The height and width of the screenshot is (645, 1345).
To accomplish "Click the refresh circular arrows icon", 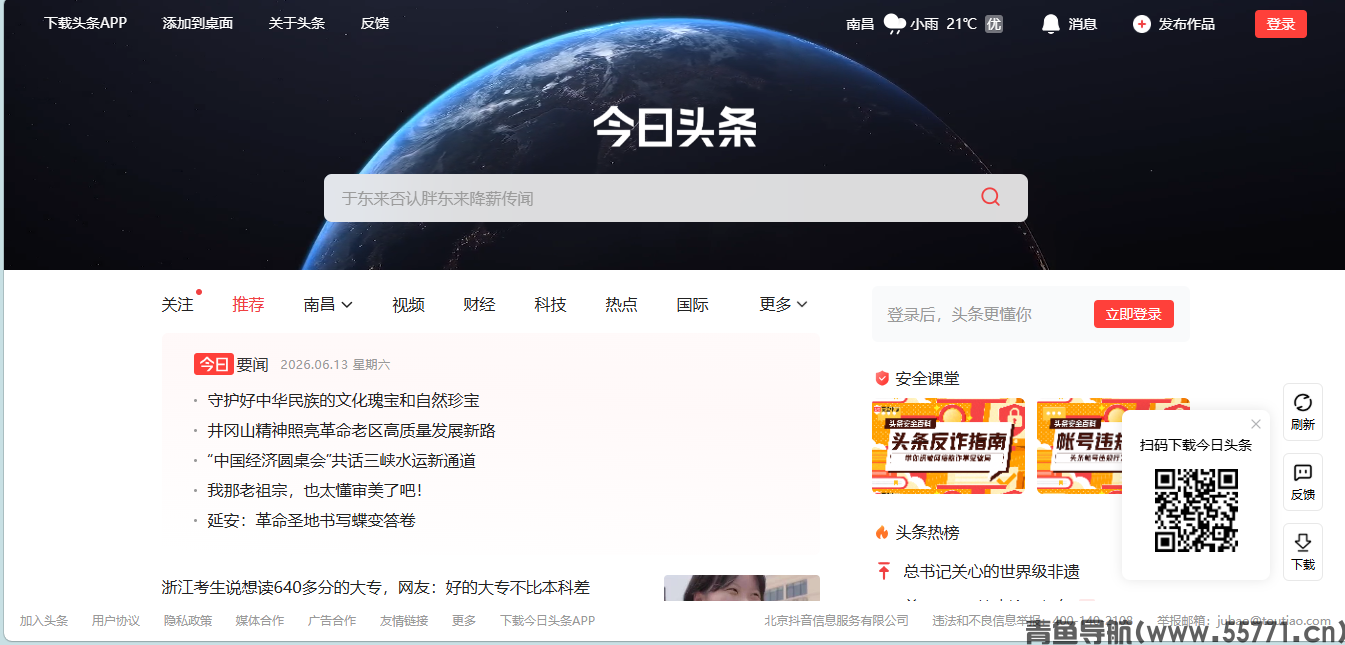I will [1302, 402].
